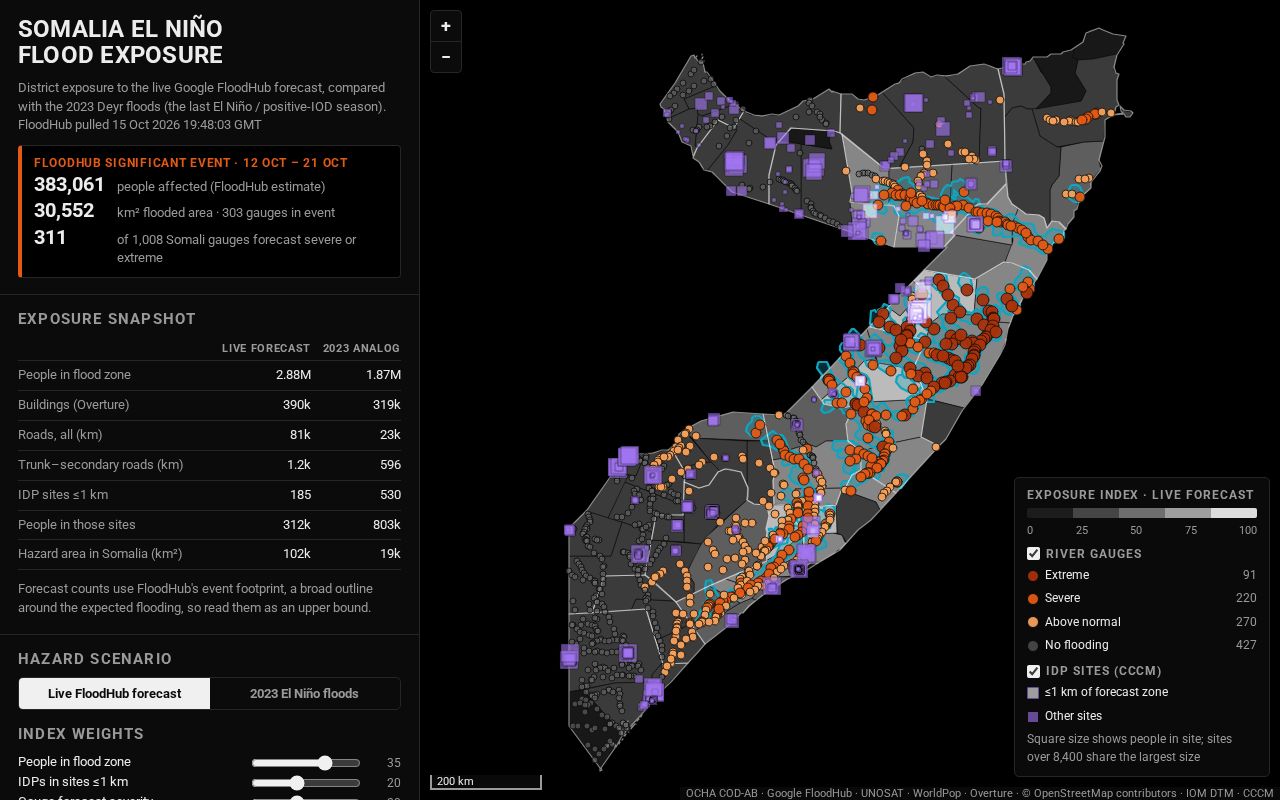Click the Other sites purple square
Screen dimensions: 1280x800
click(1033, 716)
